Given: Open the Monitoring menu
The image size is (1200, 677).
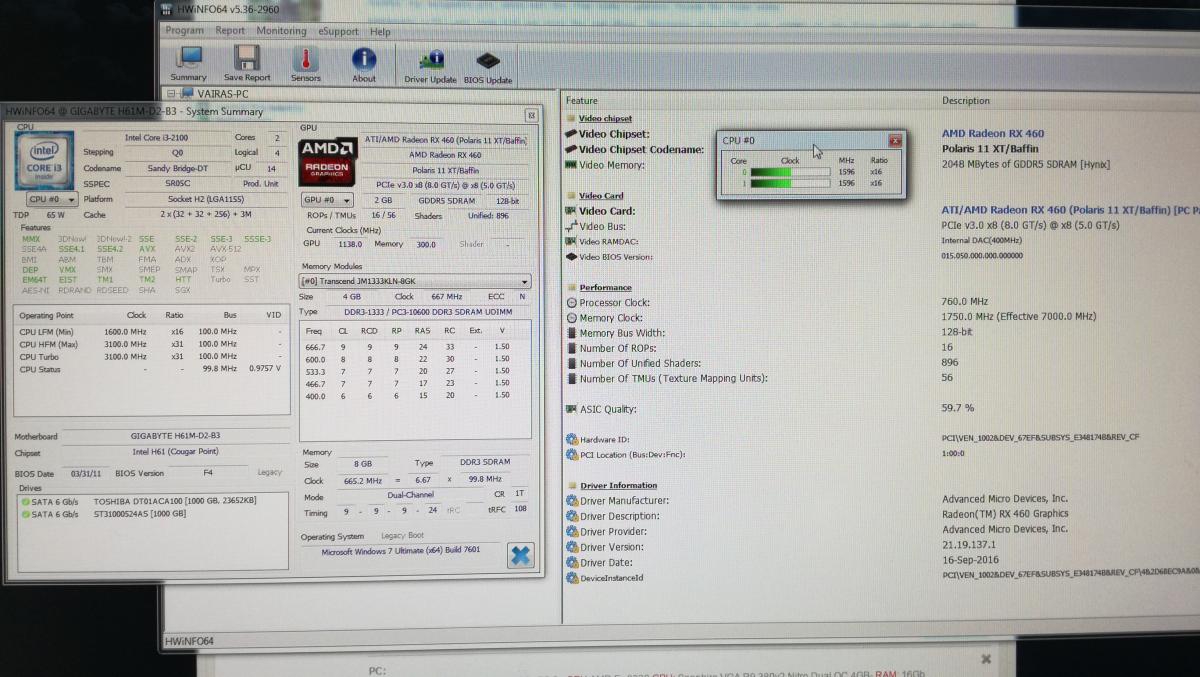Looking at the screenshot, I should (x=281, y=31).
